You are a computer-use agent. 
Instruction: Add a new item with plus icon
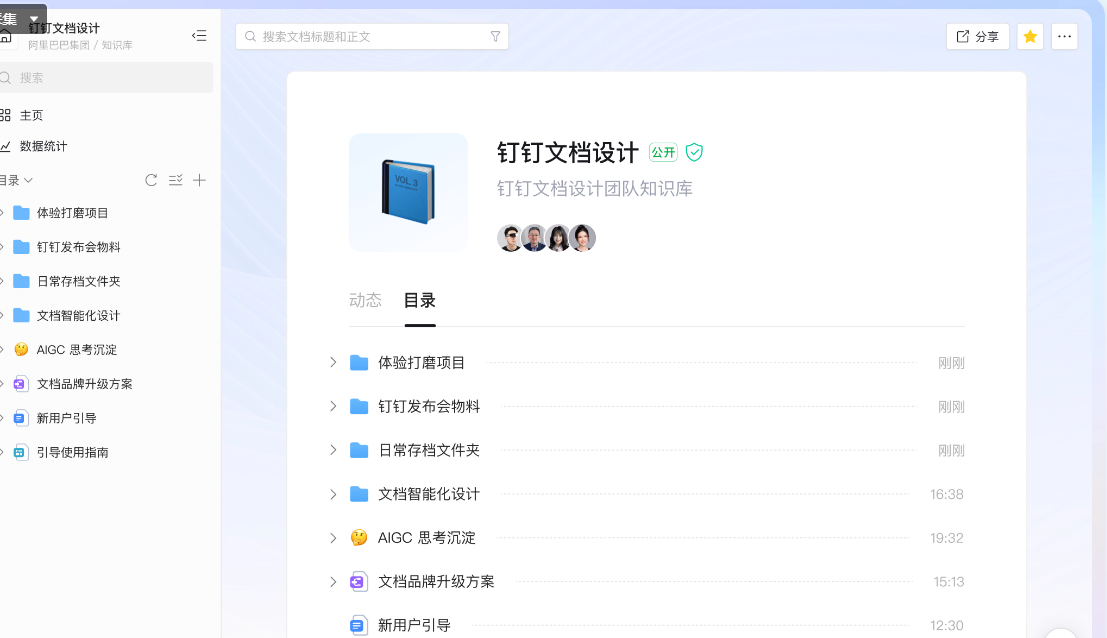(x=200, y=180)
